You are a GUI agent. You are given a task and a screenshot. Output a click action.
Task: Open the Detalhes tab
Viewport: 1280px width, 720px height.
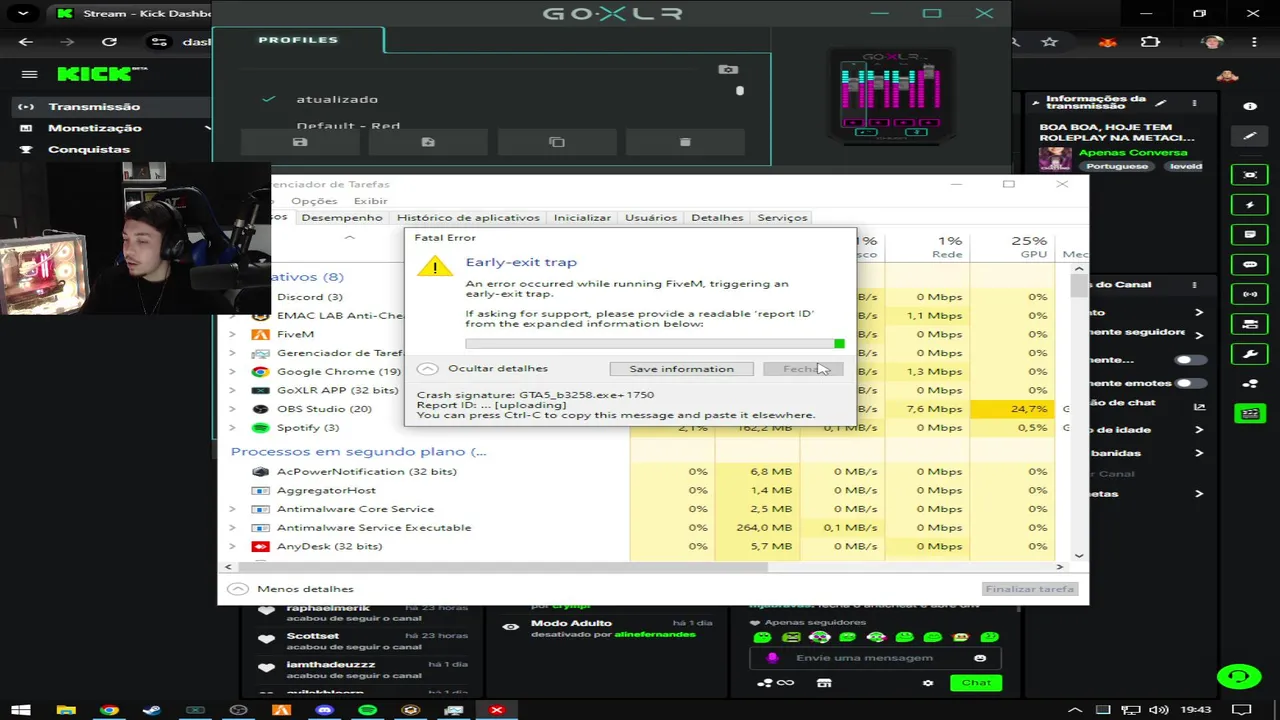pyautogui.click(x=717, y=217)
